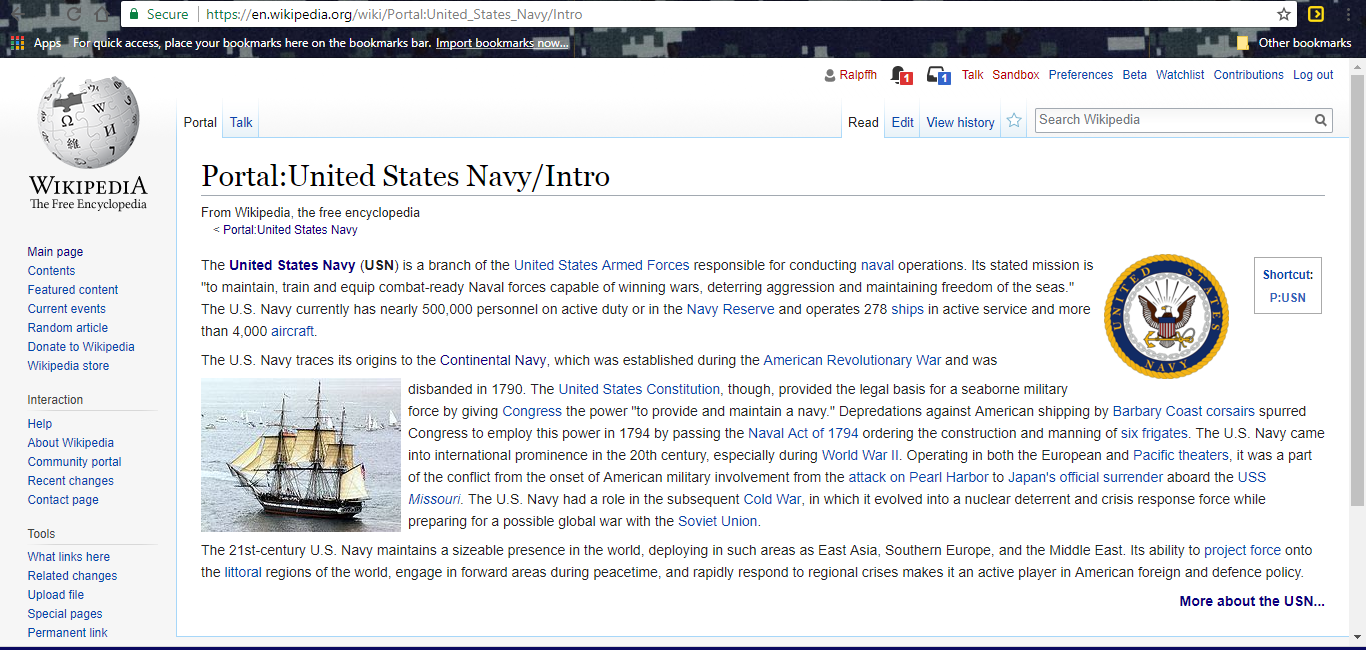Open Related changes link
This screenshot has width=1366, height=650.
72,576
